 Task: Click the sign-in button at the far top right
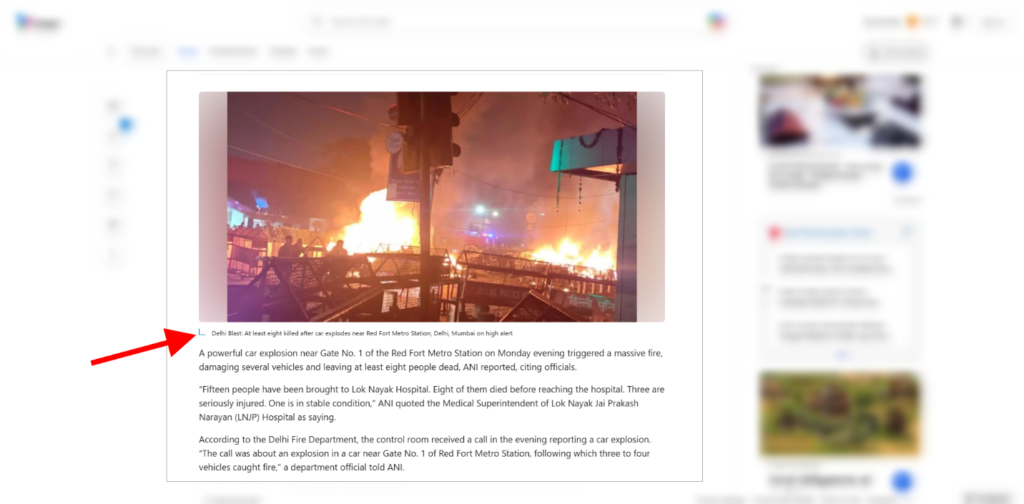993,22
